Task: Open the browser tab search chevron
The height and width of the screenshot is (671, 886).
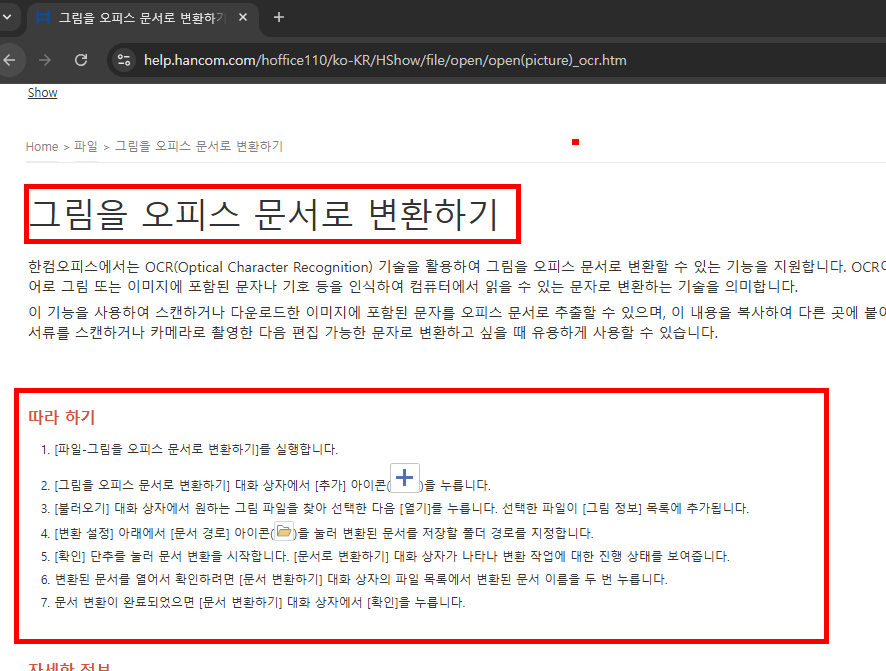Action: (10, 17)
